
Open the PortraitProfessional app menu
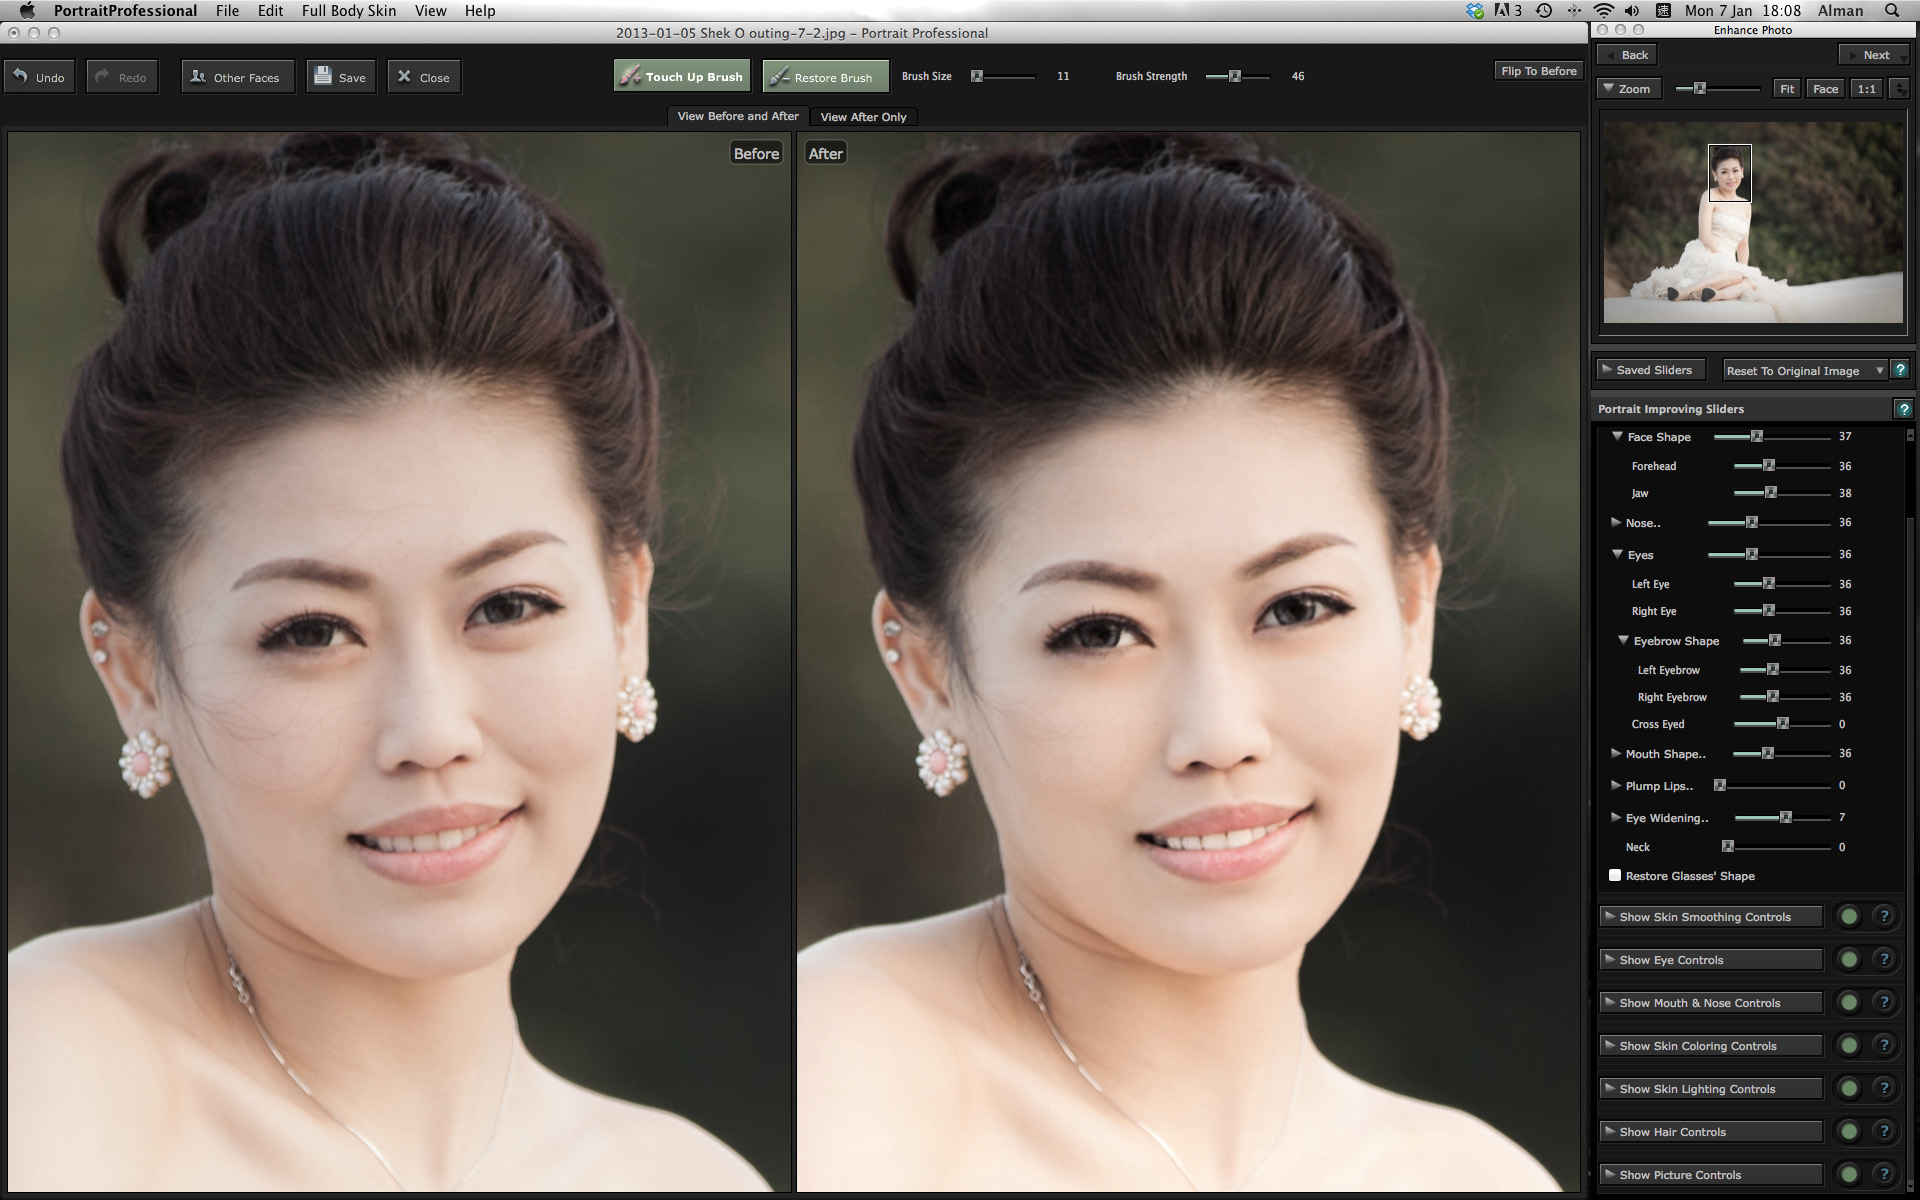[x=125, y=10]
